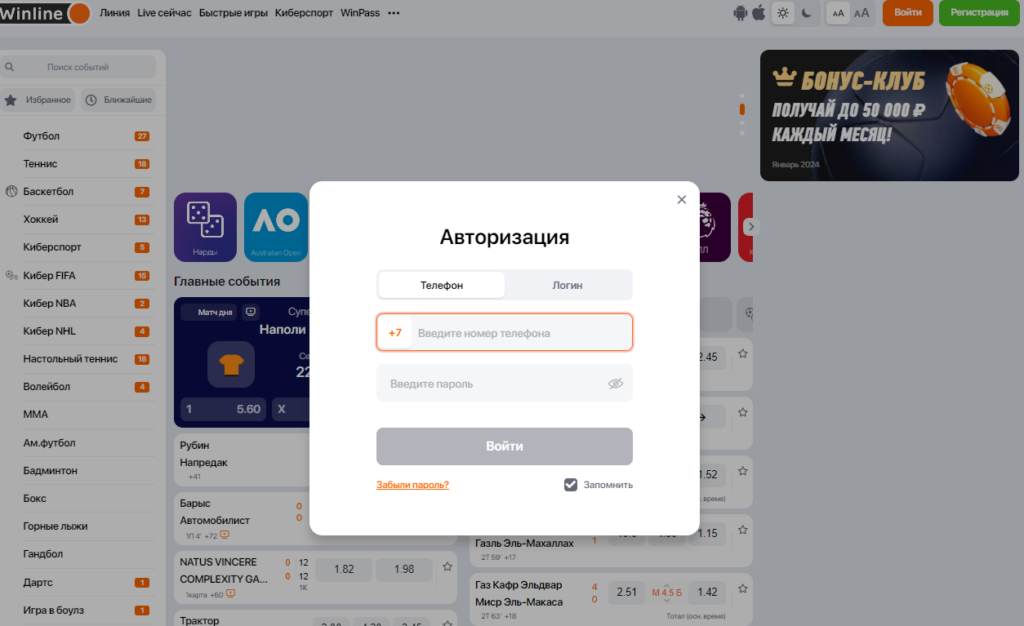This screenshot has width=1024, height=626.
Task: Click the basketball icon beside Баскетбол
Action: pyautogui.click(x=11, y=191)
